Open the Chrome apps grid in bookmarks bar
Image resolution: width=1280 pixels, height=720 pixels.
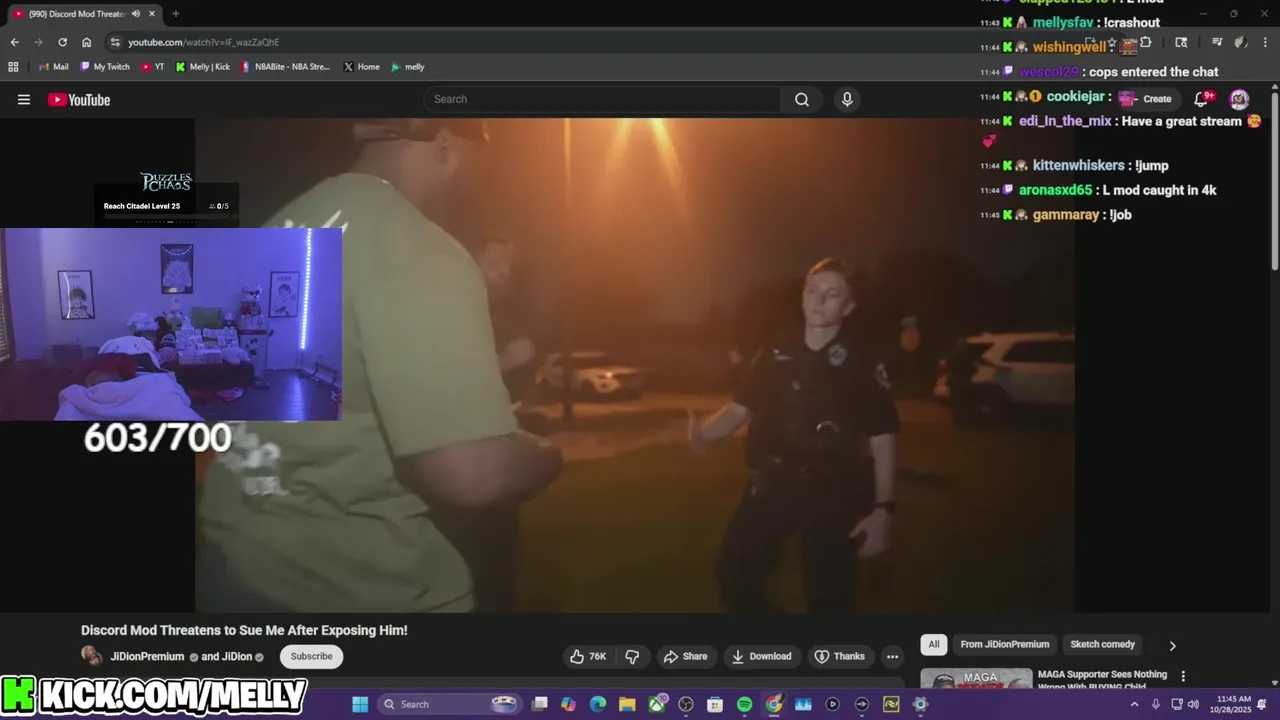pos(13,67)
